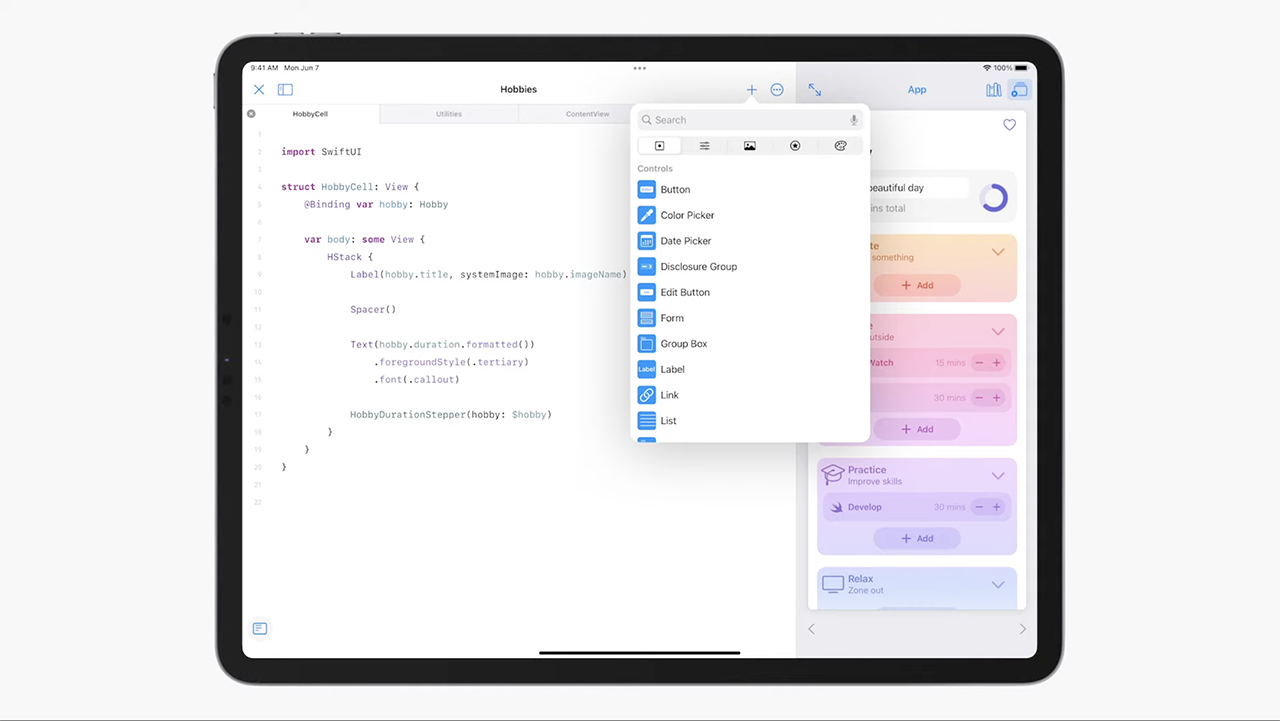This screenshot has height=721, width=1280.
Task: Show the modifiers library category
Action: coord(705,146)
